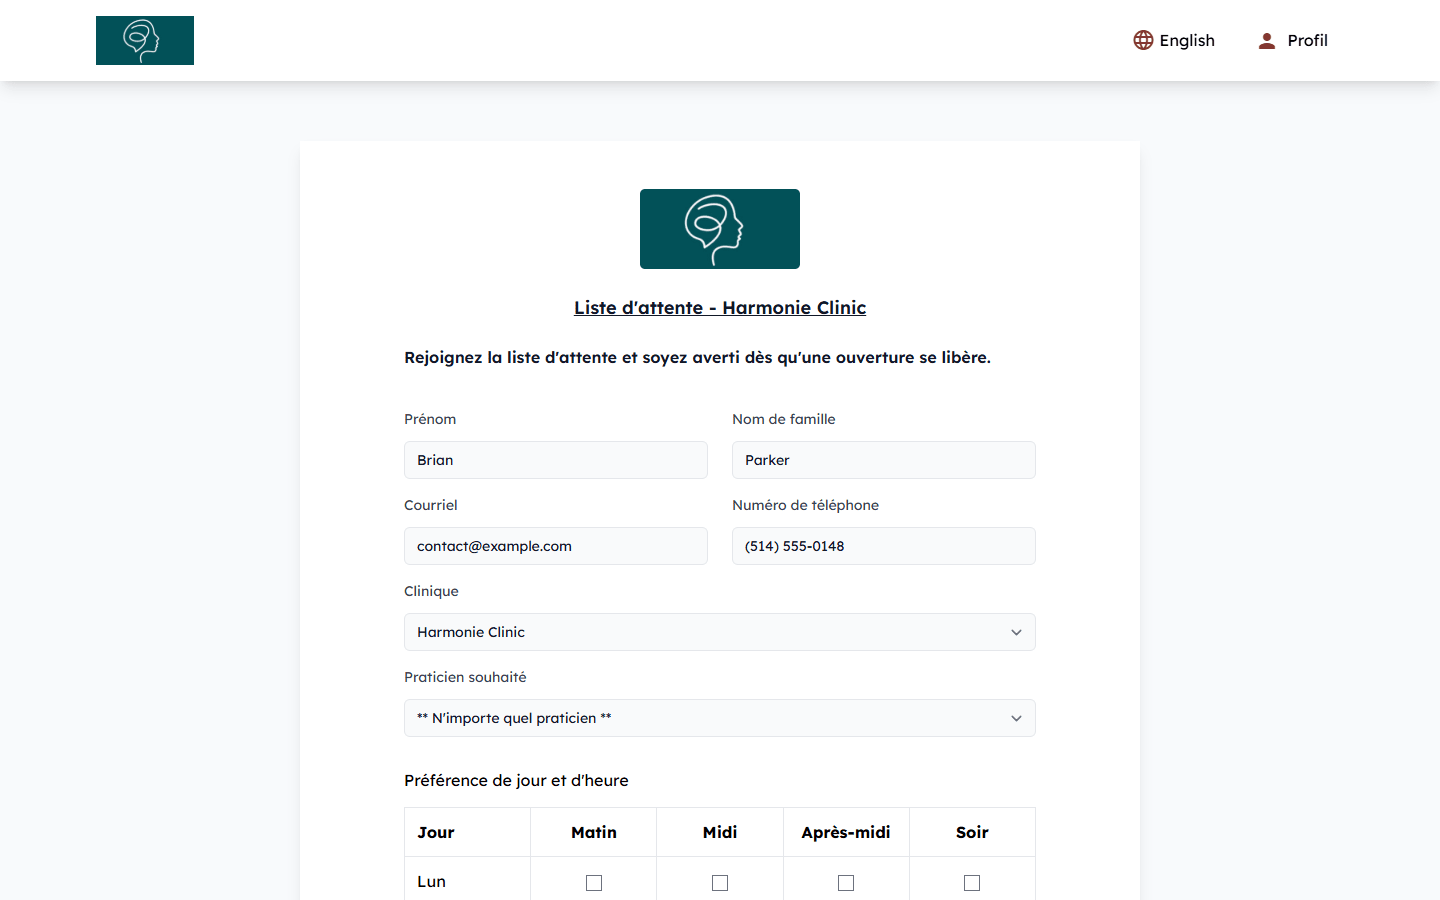Click the Préférence de jour et d'heure heading
This screenshot has width=1440, height=900.
[516, 781]
